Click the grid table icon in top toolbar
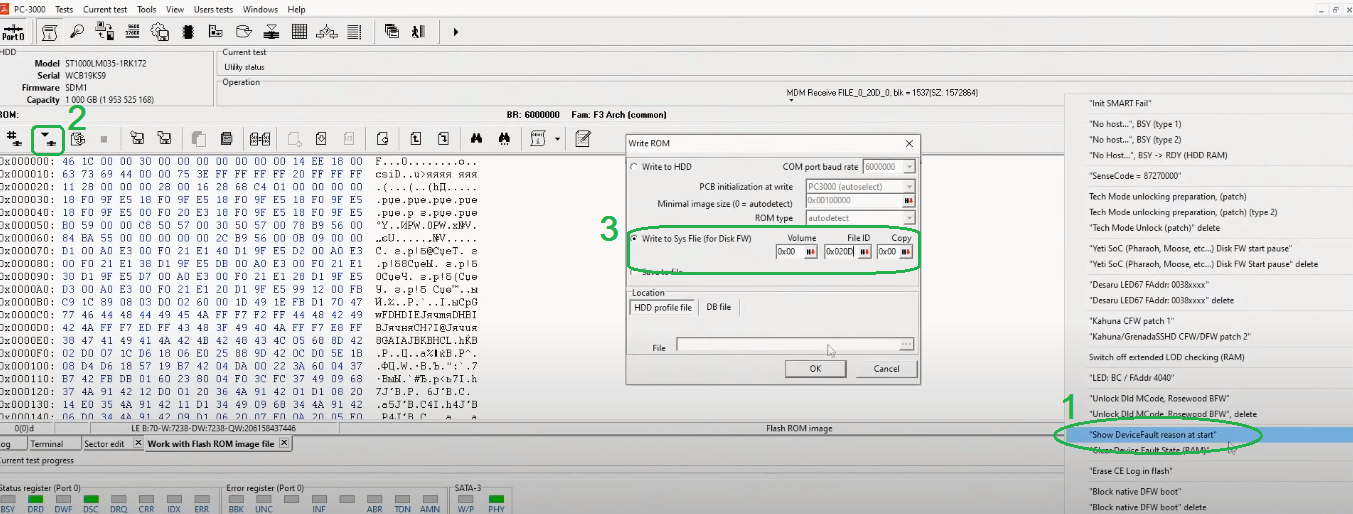The image size is (1353, 514). [299, 32]
